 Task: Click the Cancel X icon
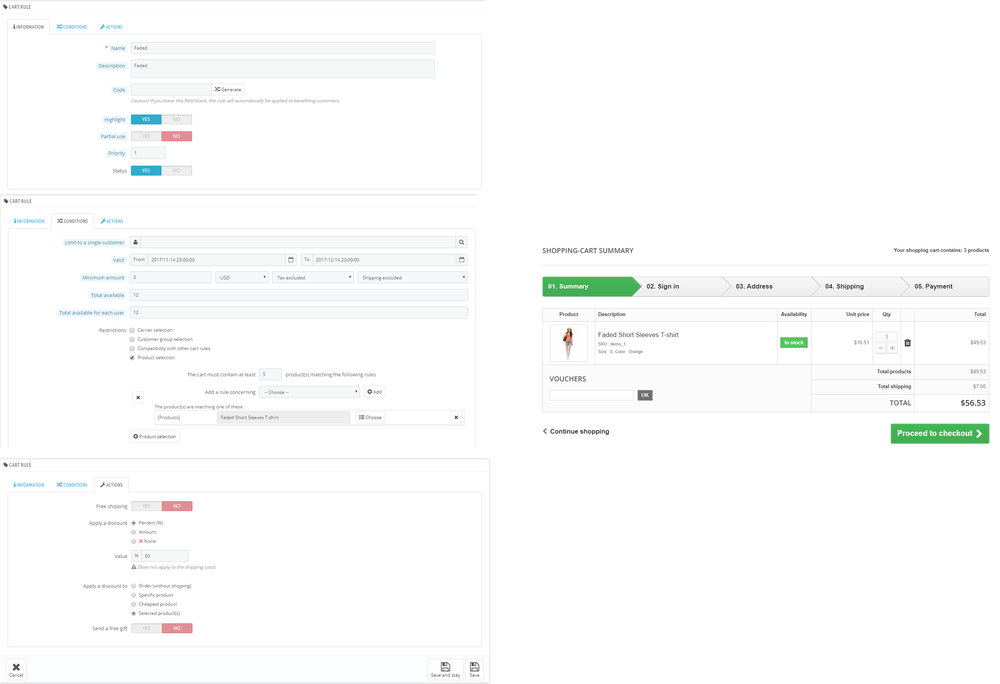(16, 669)
